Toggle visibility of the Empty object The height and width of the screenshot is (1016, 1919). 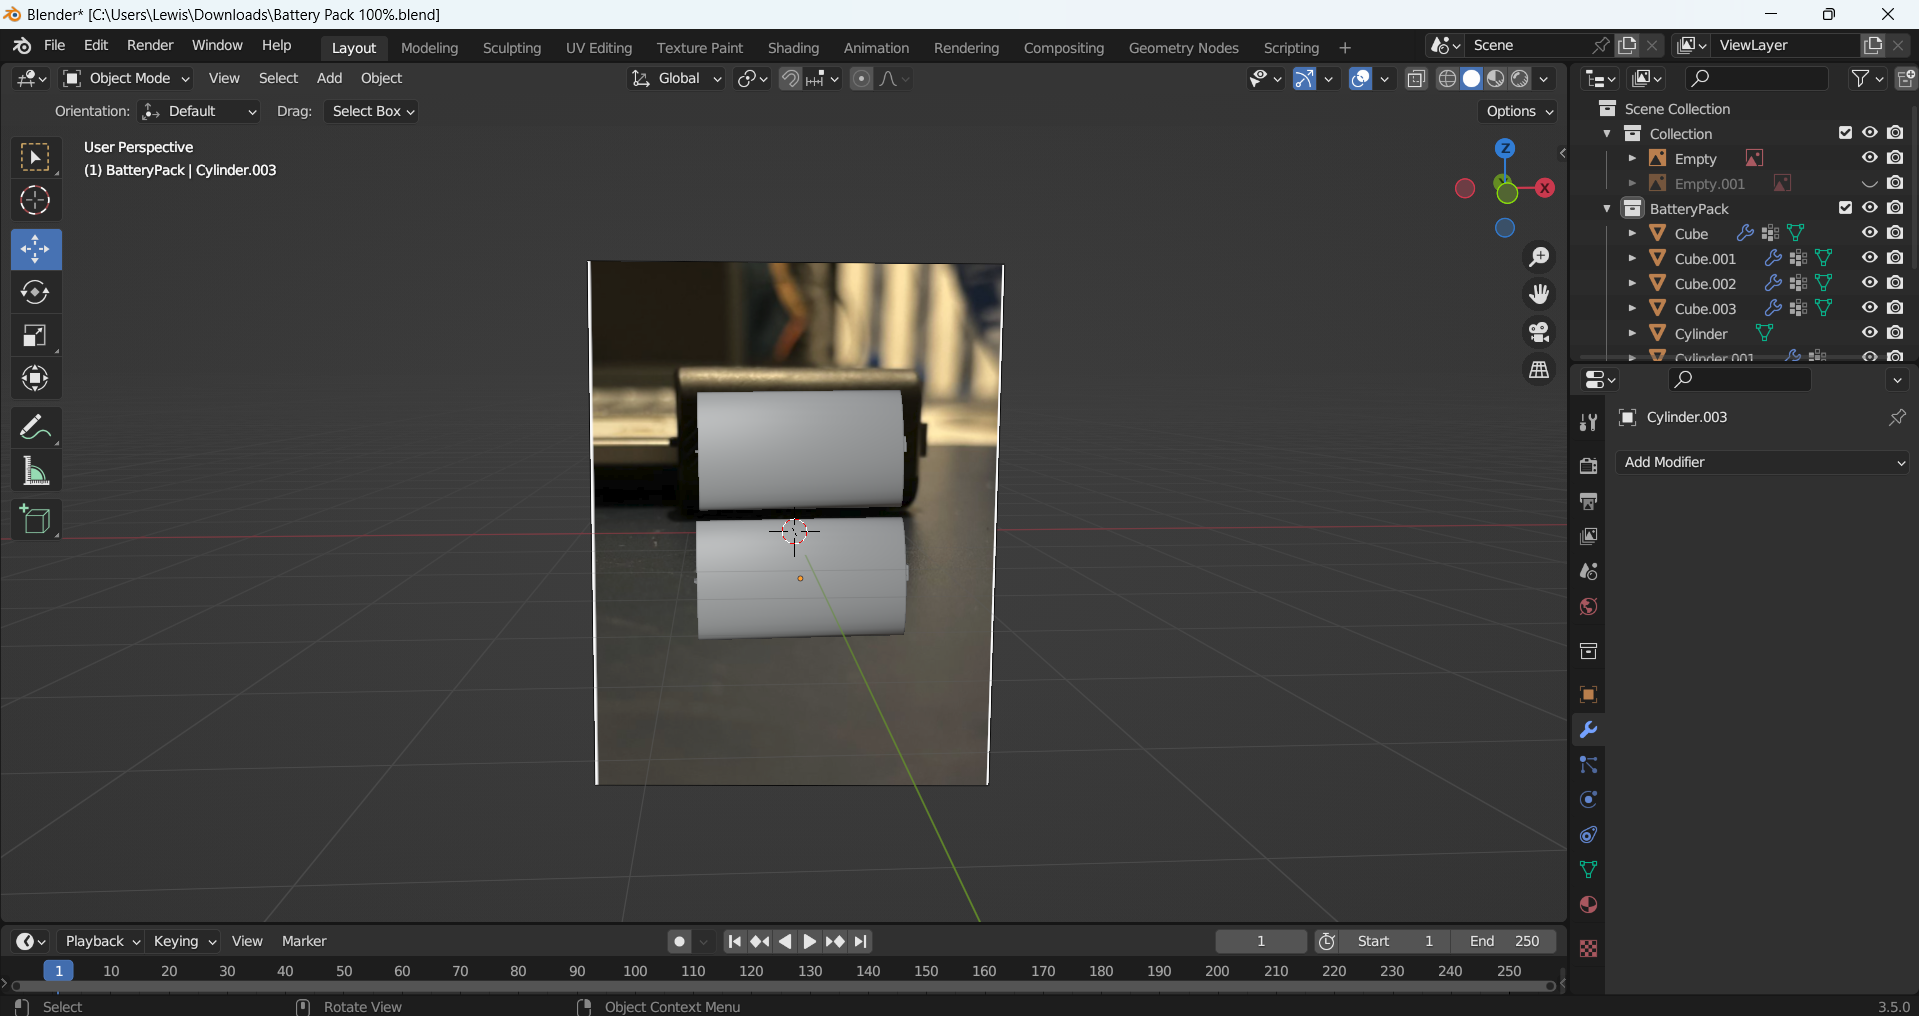click(1869, 158)
